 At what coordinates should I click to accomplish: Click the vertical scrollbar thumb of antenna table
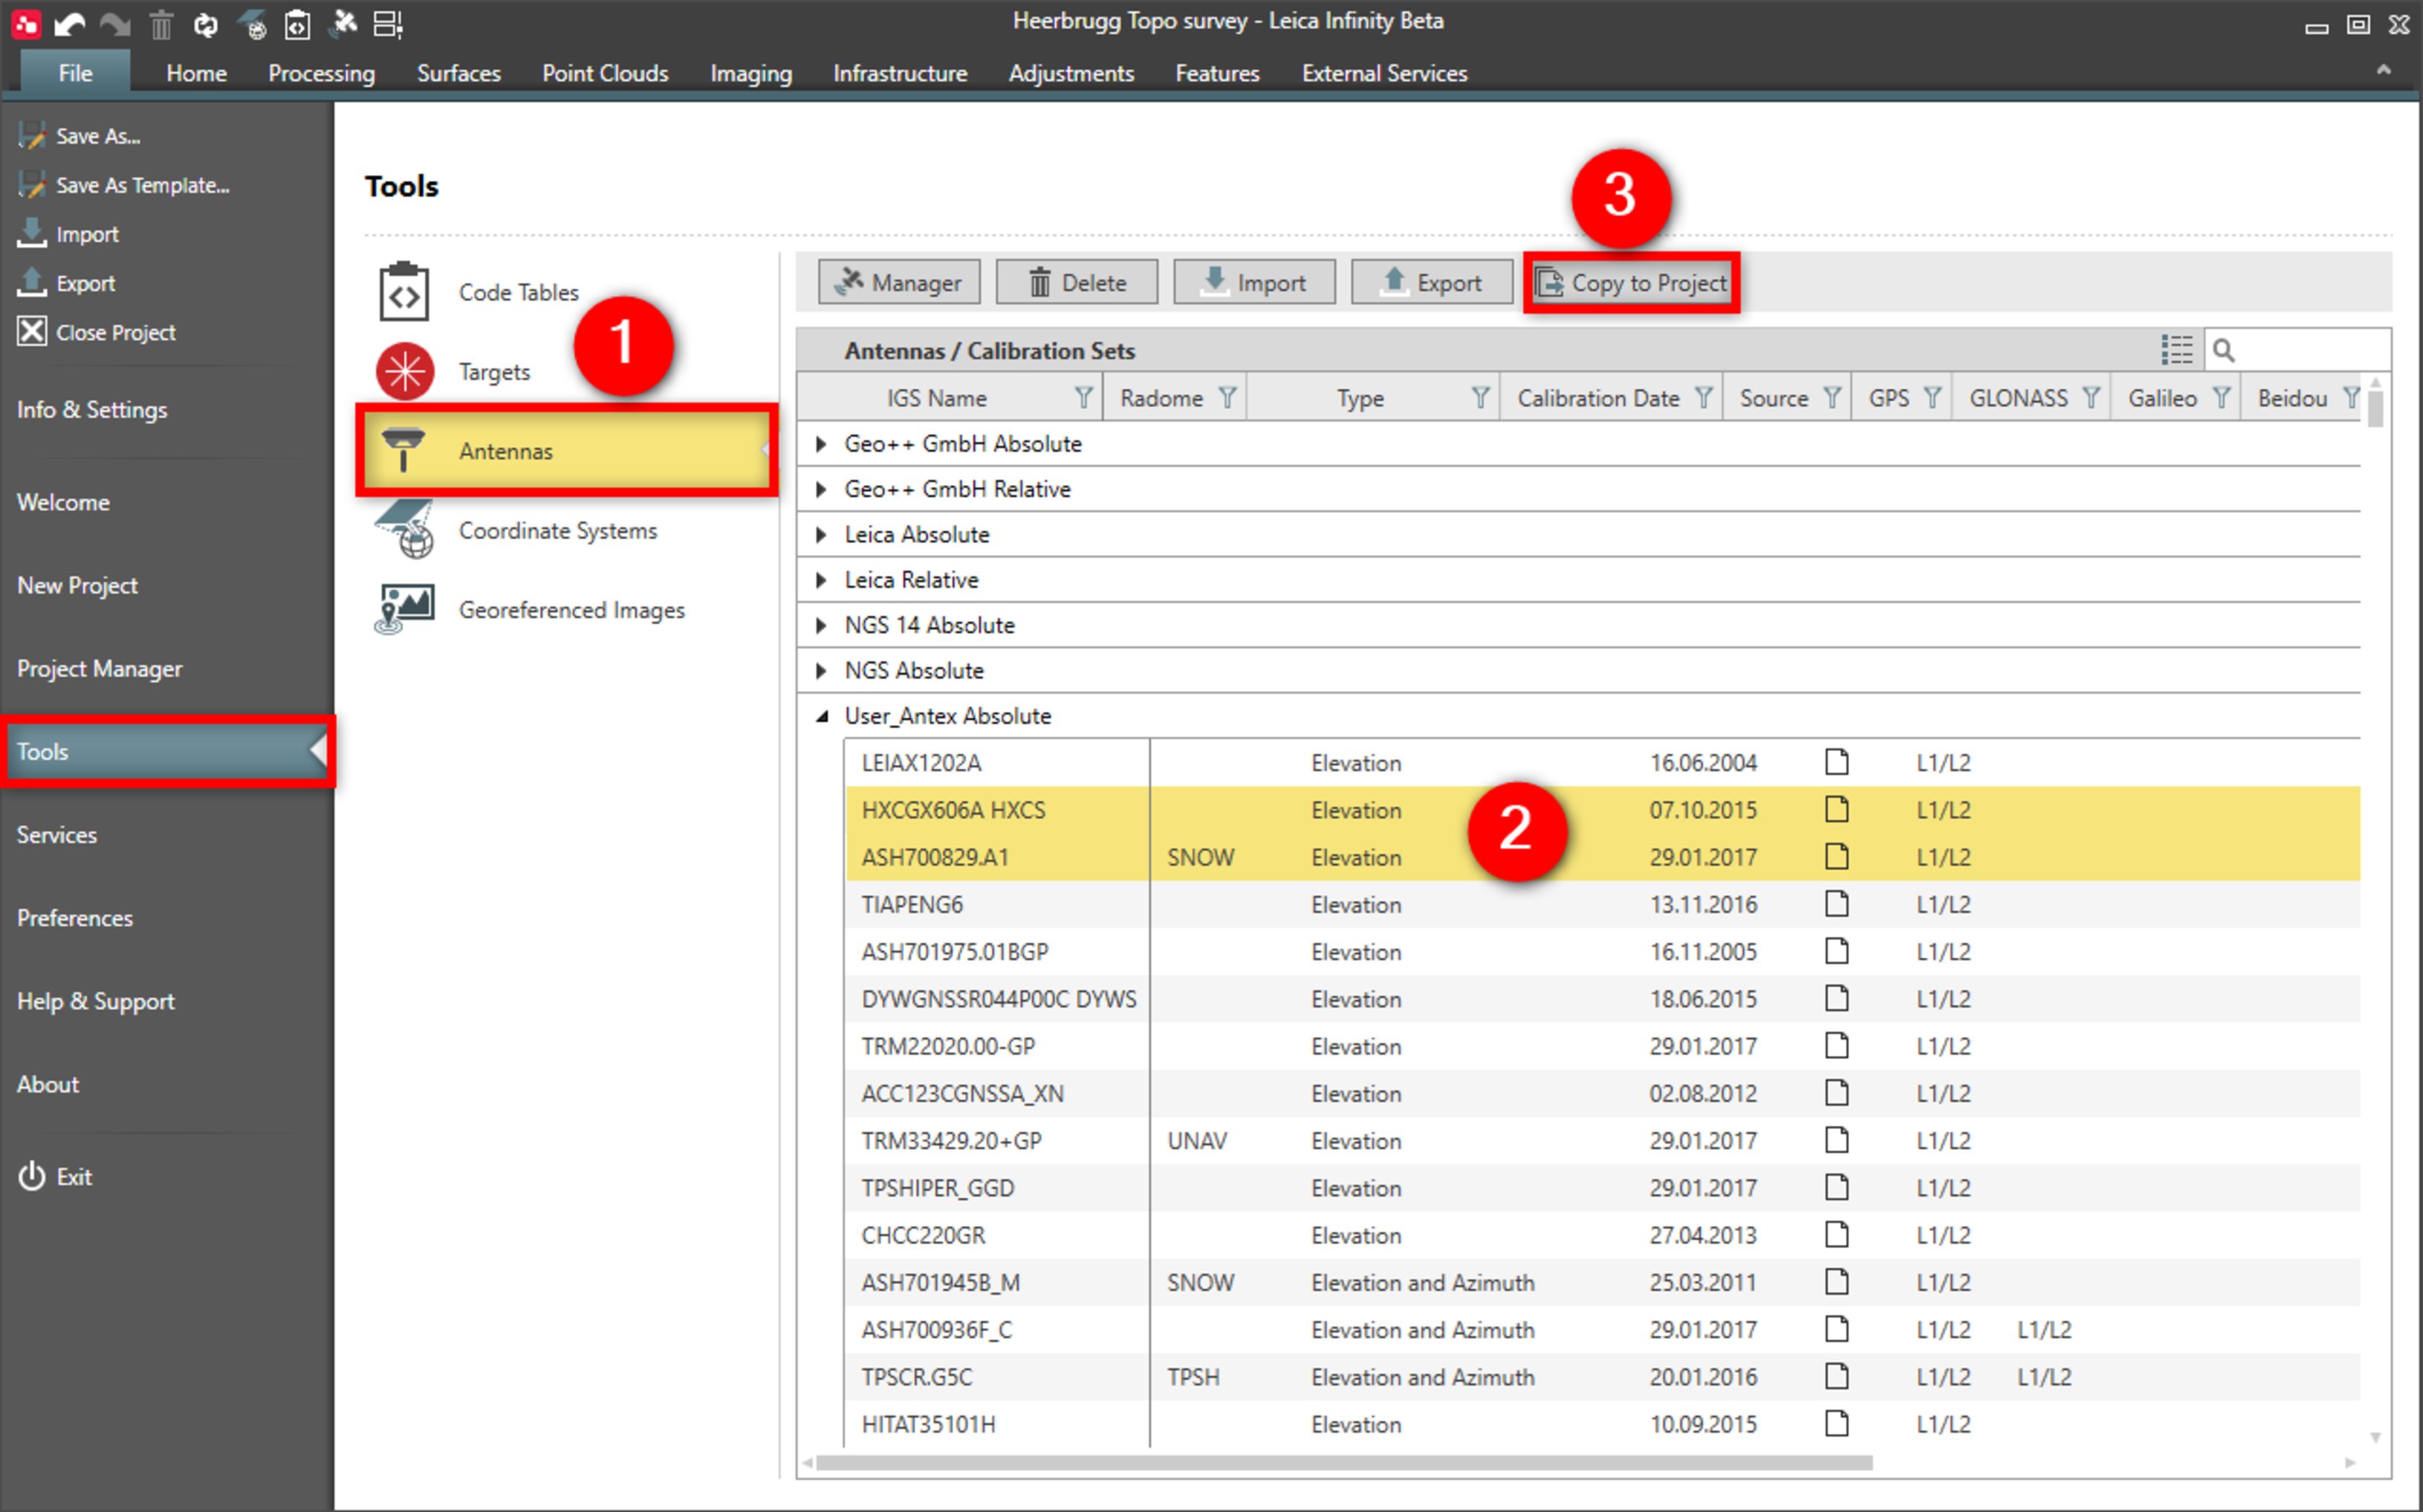click(2375, 408)
